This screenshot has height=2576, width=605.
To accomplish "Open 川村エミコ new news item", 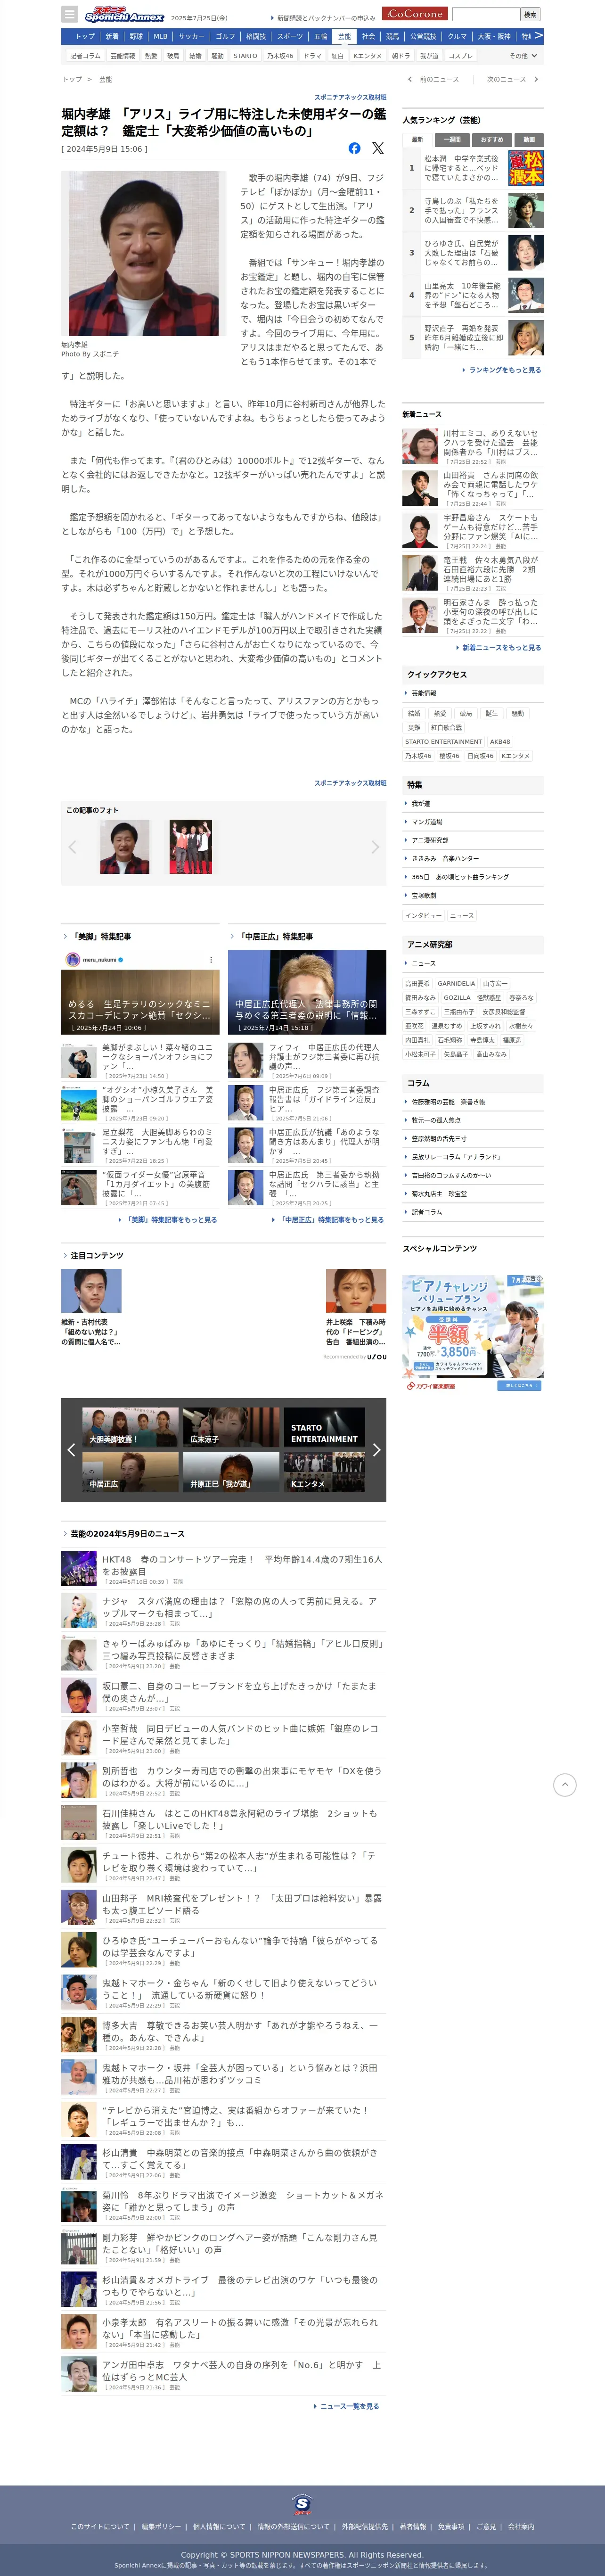I will (473, 446).
